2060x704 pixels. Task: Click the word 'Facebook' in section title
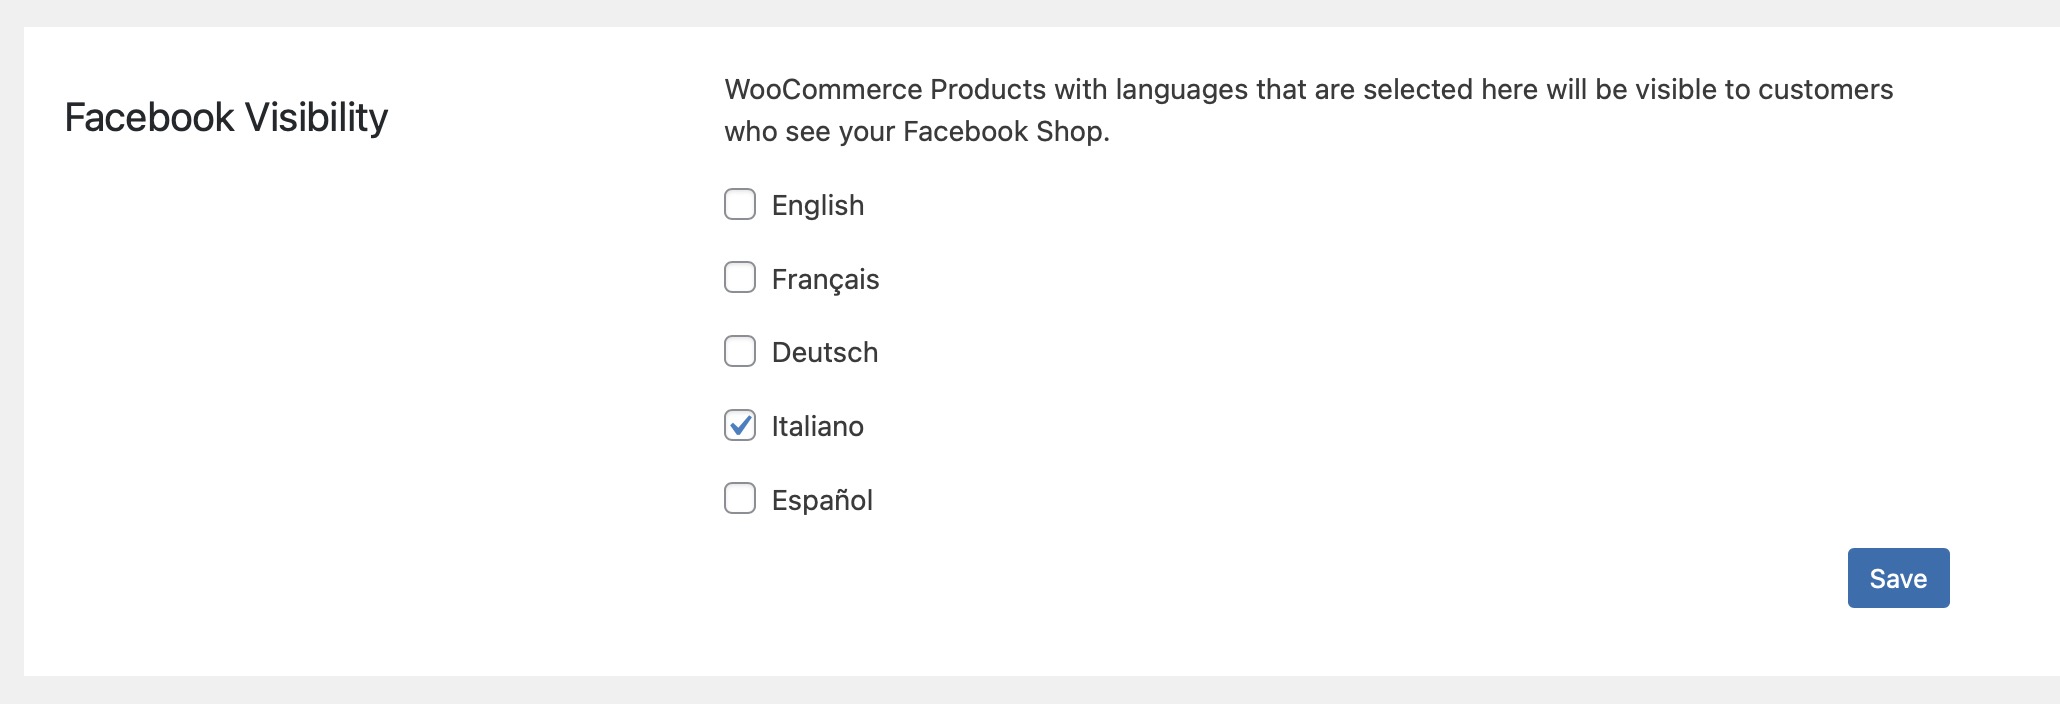point(149,117)
